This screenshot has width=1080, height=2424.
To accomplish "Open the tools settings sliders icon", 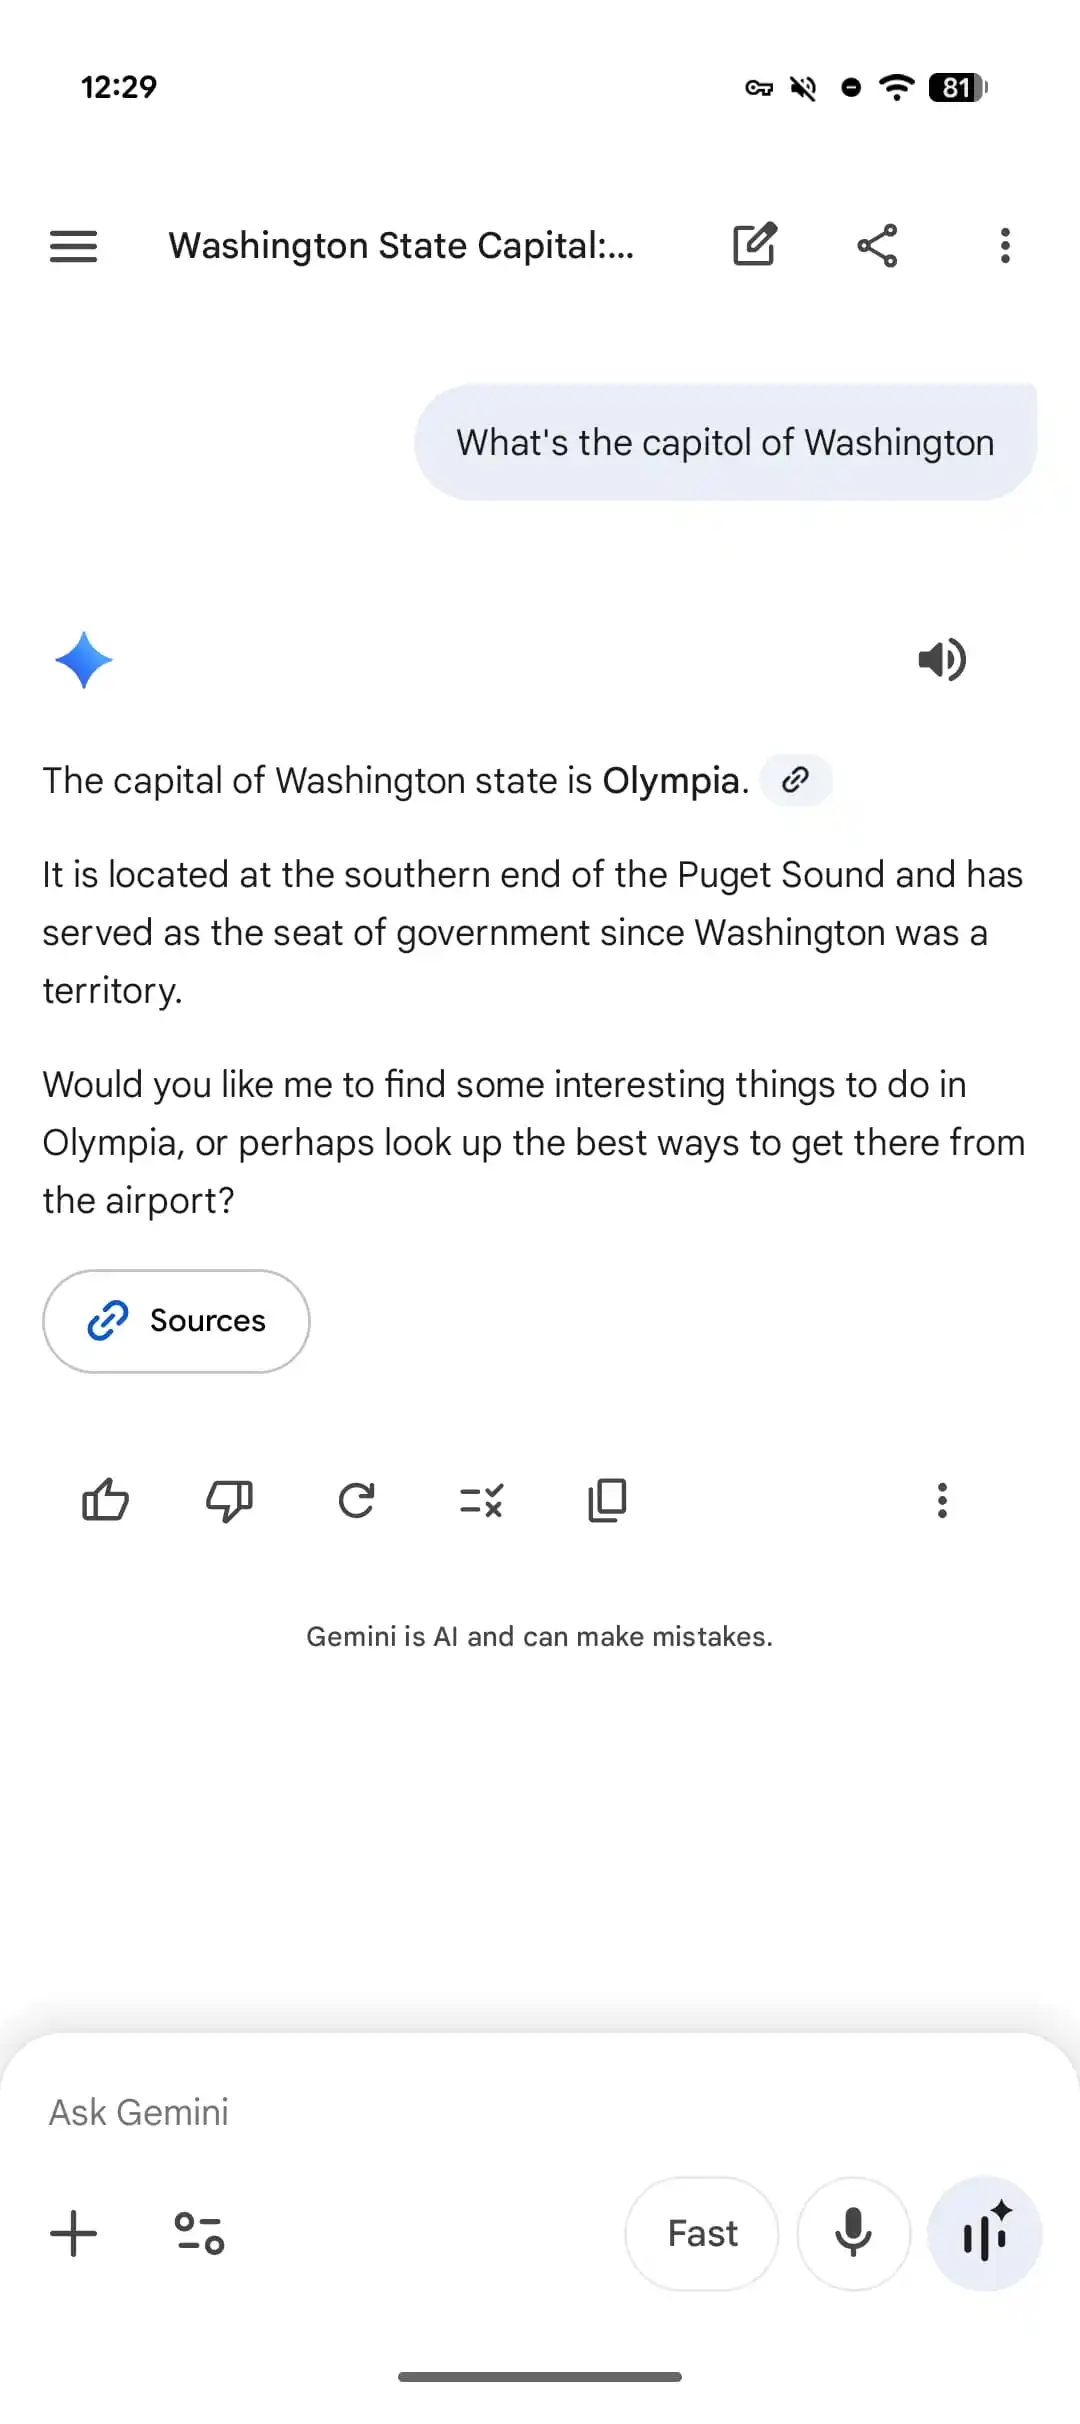I will (x=199, y=2234).
